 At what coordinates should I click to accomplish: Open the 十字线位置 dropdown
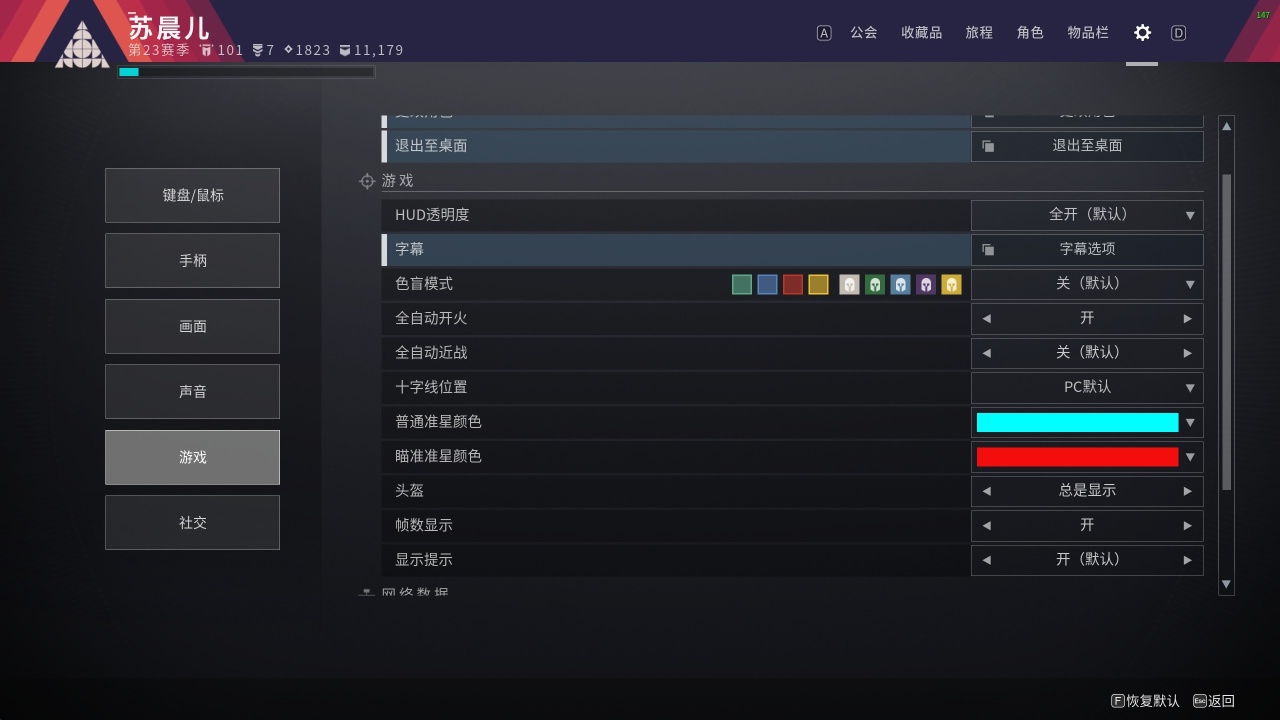point(1087,388)
